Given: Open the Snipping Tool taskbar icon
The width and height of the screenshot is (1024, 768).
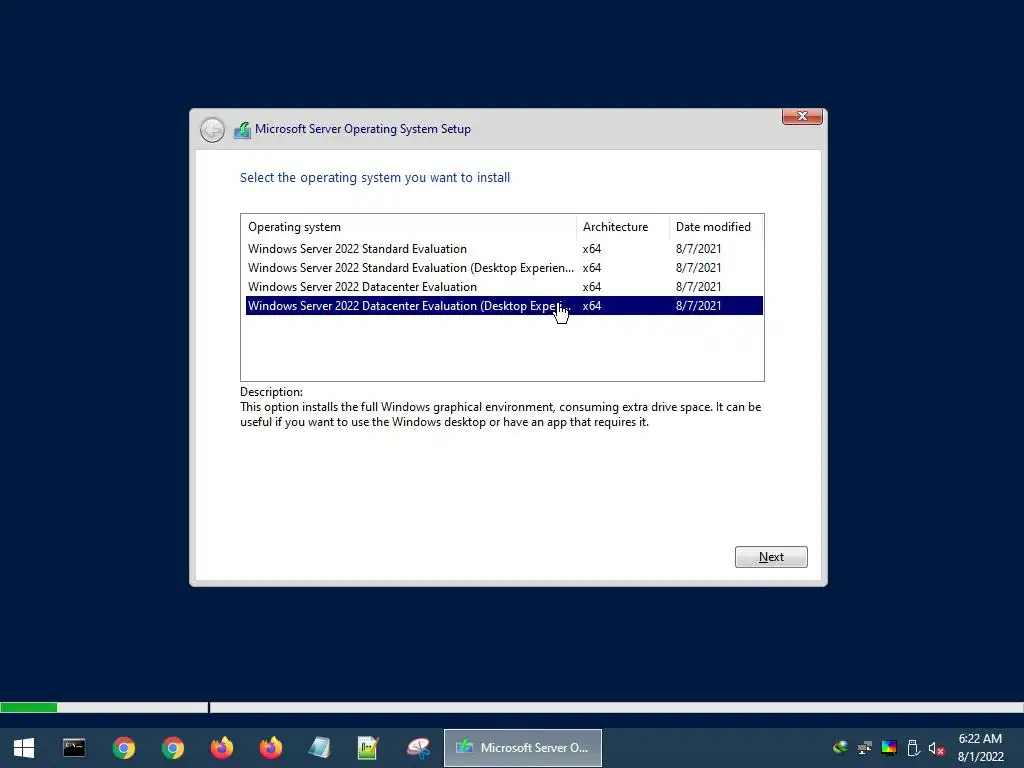Looking at the screenshot, I should coord(418,748).
